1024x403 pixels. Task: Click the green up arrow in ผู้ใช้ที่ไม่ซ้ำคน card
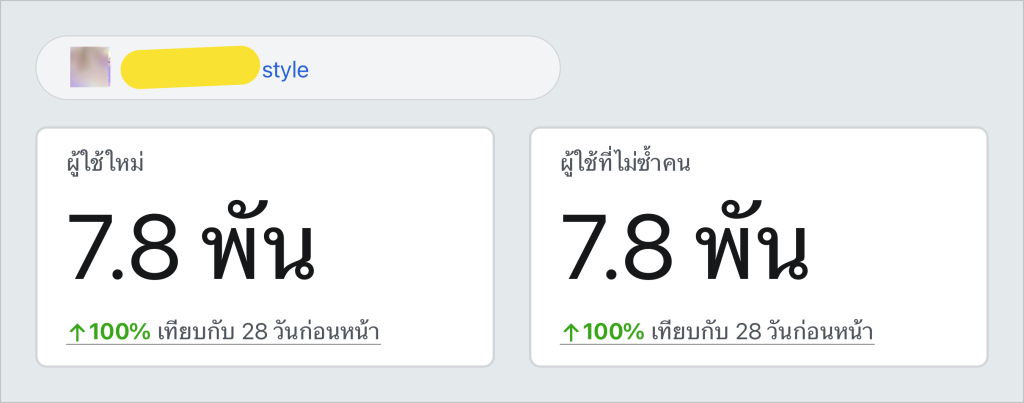[x=570, y=333]
